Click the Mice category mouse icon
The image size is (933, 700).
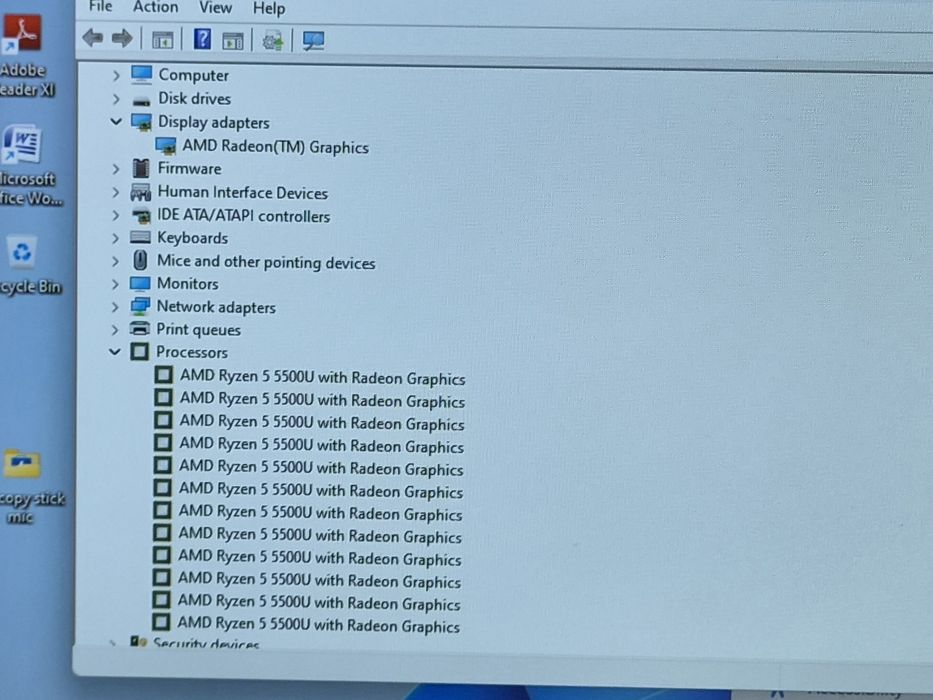click(x=140, y=261)
